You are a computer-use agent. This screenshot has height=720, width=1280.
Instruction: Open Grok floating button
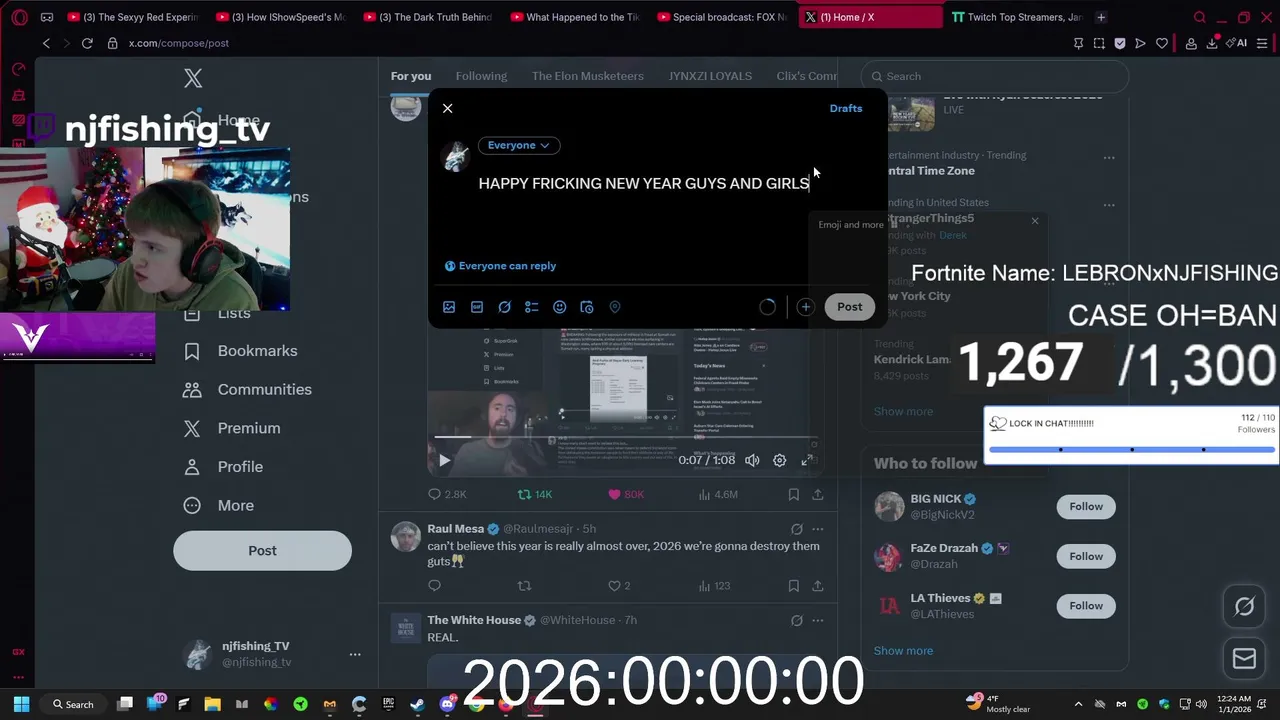point(1244,607)
